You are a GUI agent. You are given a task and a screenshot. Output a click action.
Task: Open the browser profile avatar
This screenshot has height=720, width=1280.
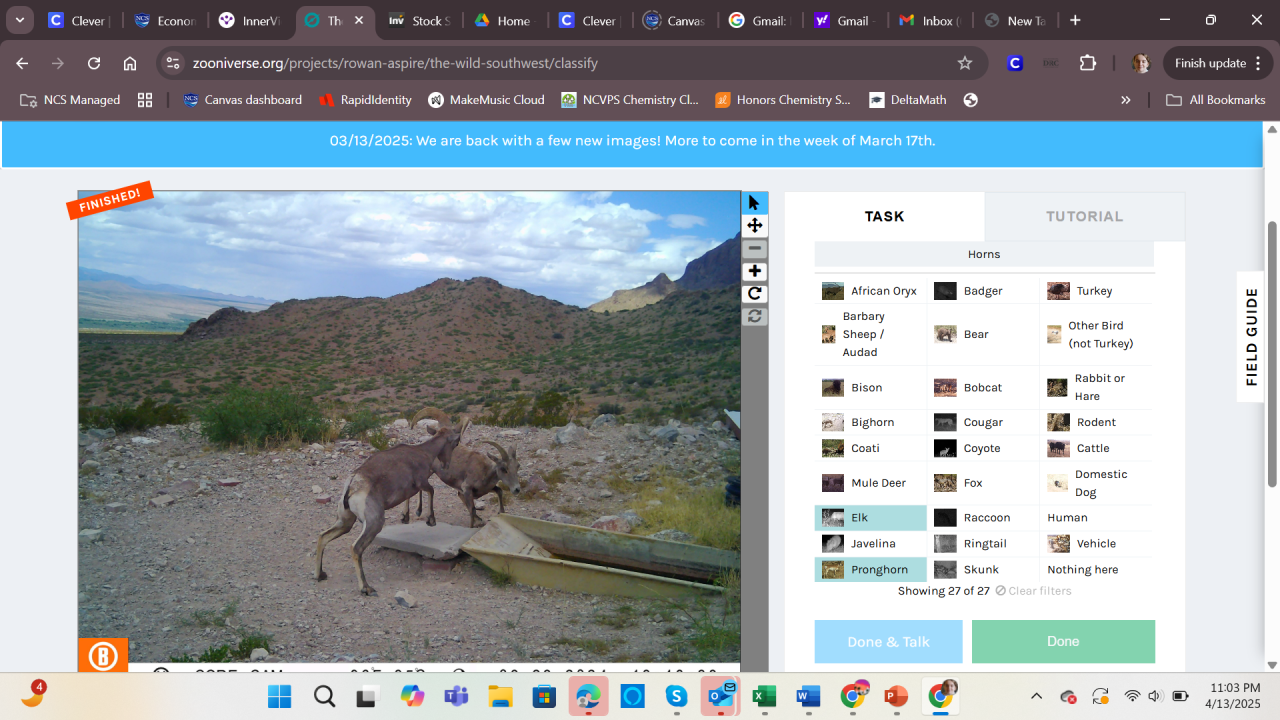pos(1141,63)
